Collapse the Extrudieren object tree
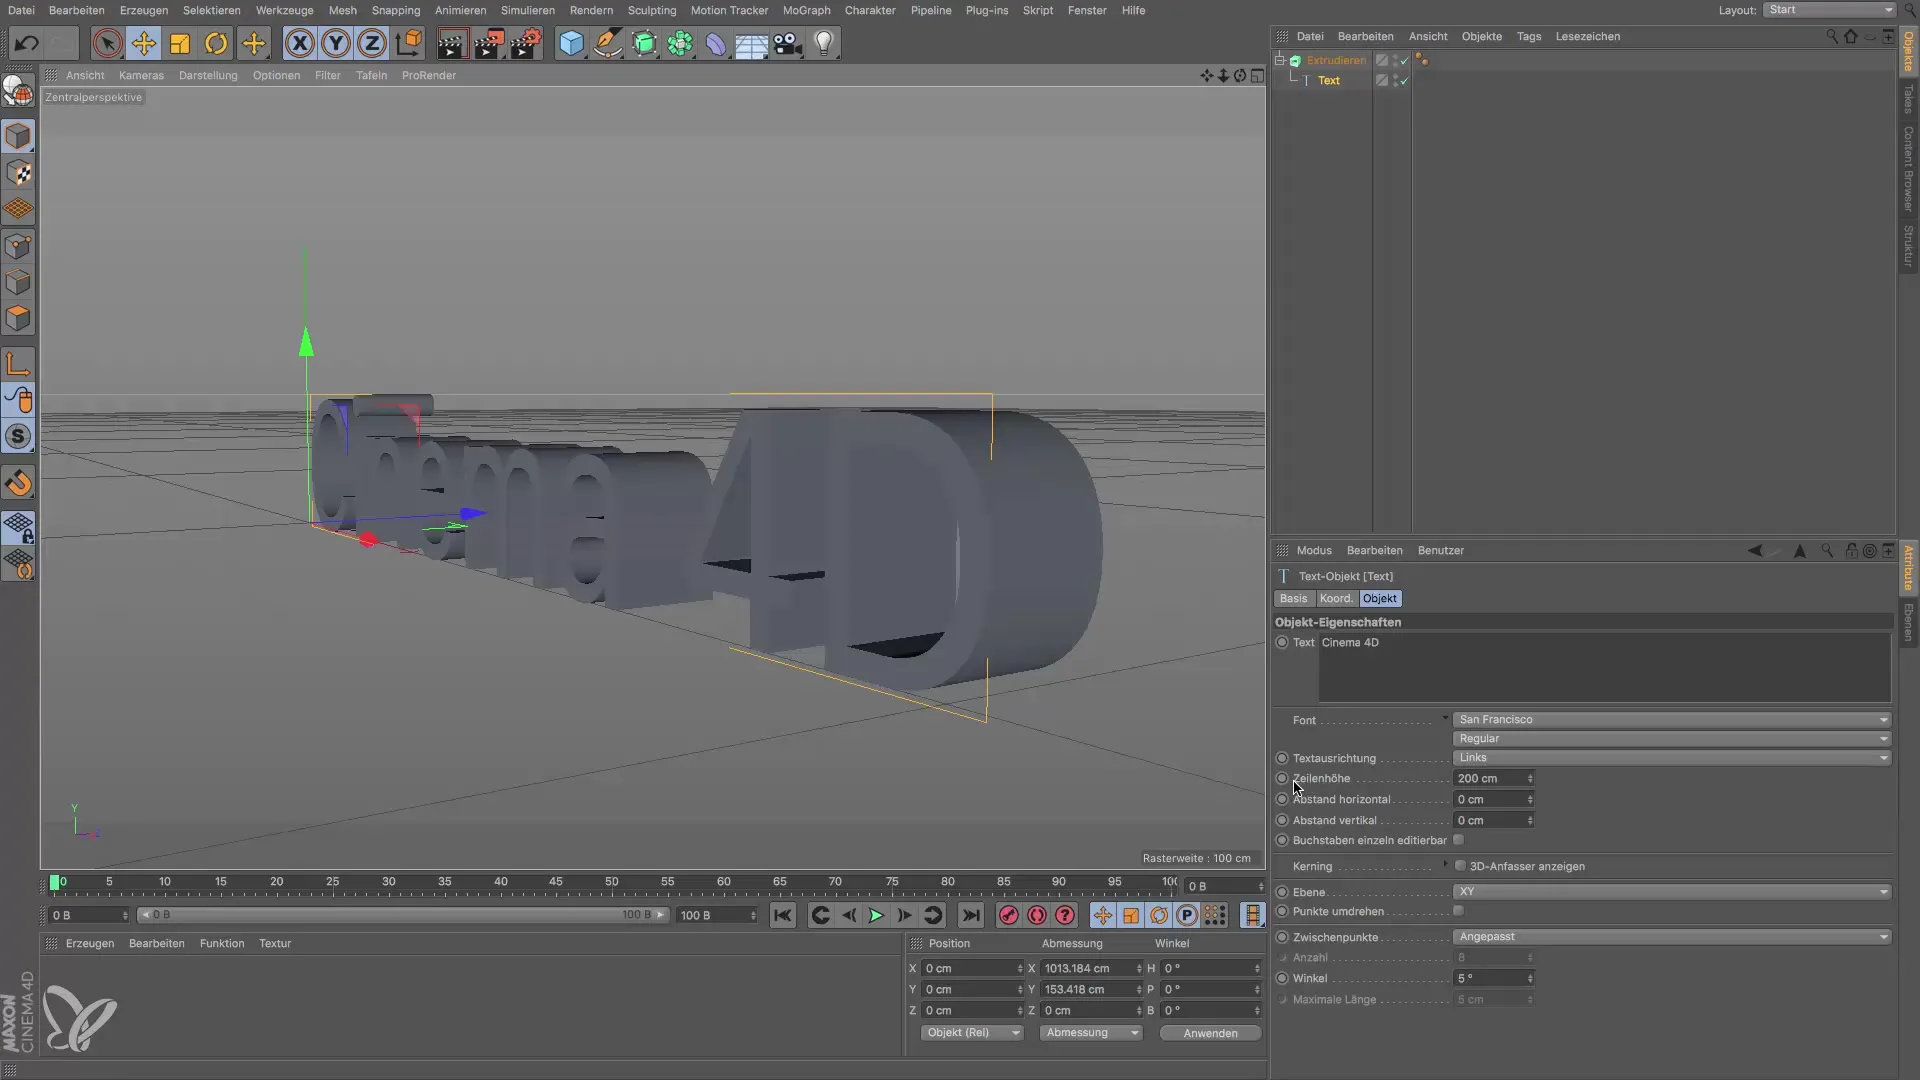The width and height of the screenshot is (1920, 1080). pos(1279,60)
